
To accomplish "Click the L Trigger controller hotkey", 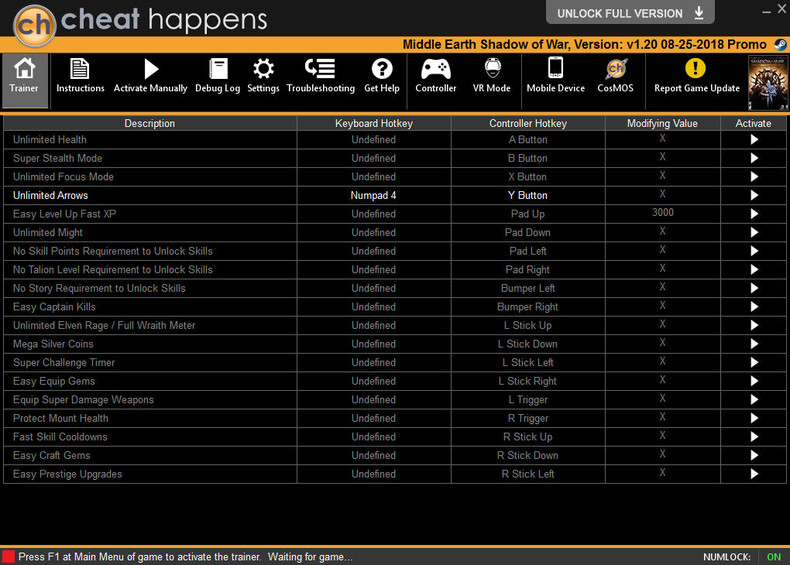I will point(528,400).
